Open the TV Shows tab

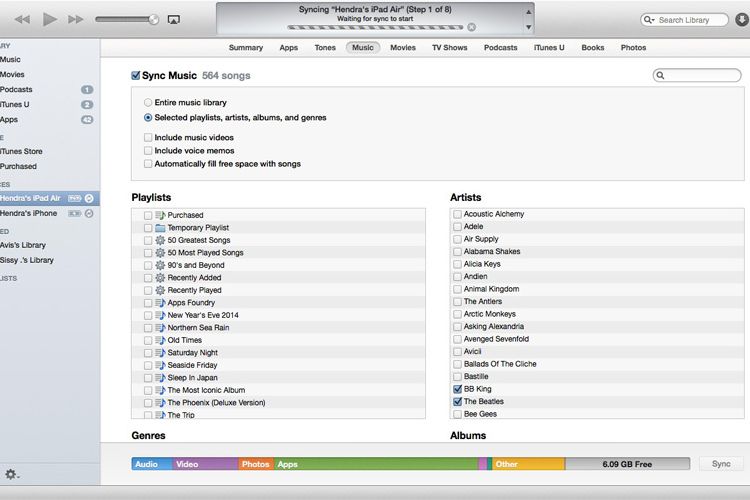(x=450, y=47)
